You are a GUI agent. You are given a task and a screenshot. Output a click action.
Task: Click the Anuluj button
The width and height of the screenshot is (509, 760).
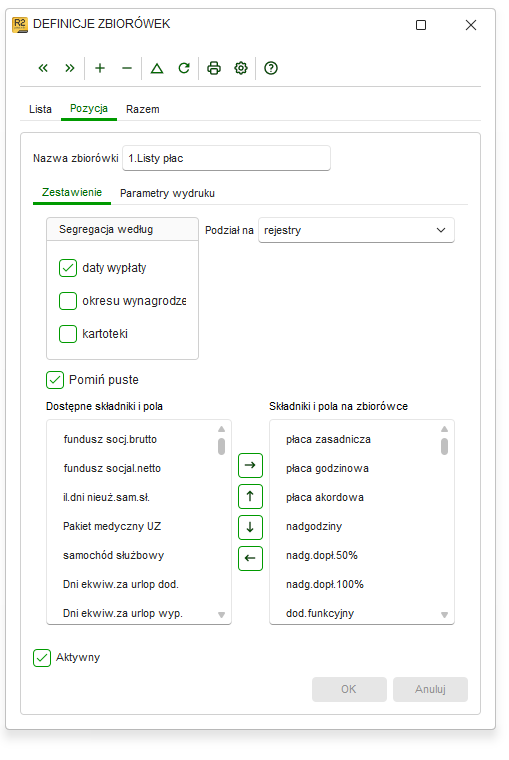click(430, 689)
